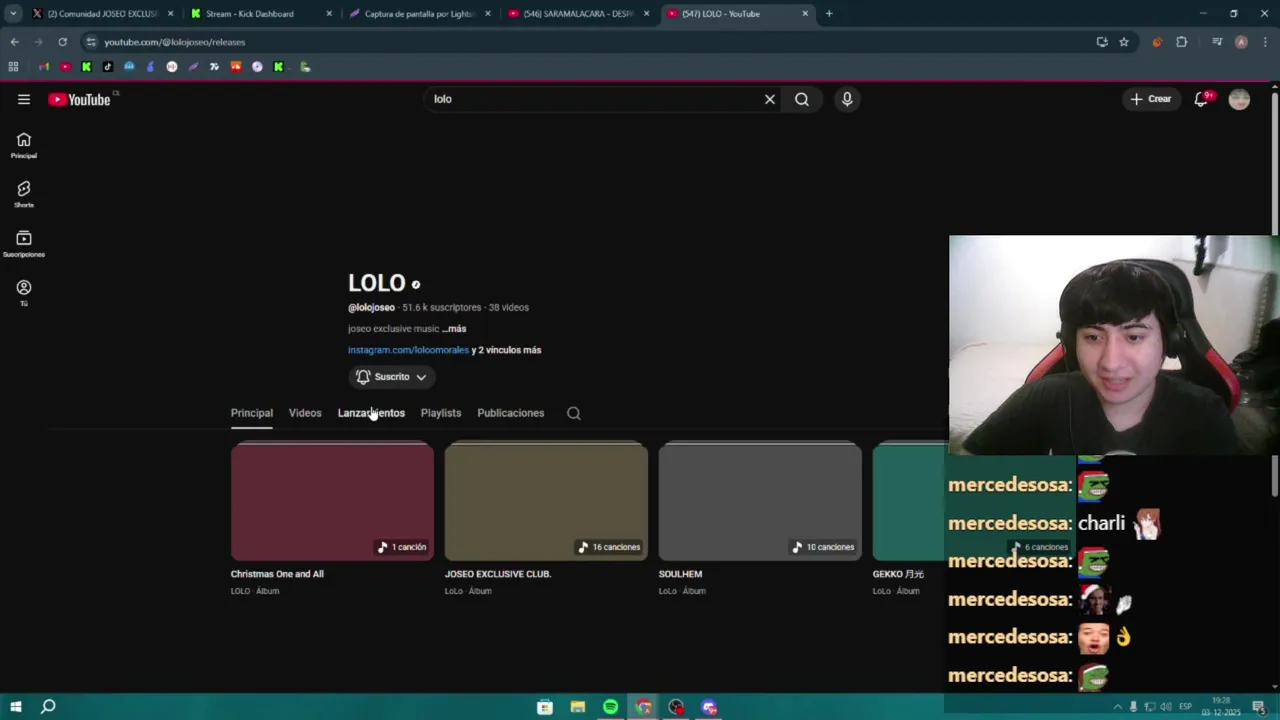Image resolution: width=1280 pixels, height=720 pixels.
Task: Expand channel description with ...más
Action: (454, 329)
